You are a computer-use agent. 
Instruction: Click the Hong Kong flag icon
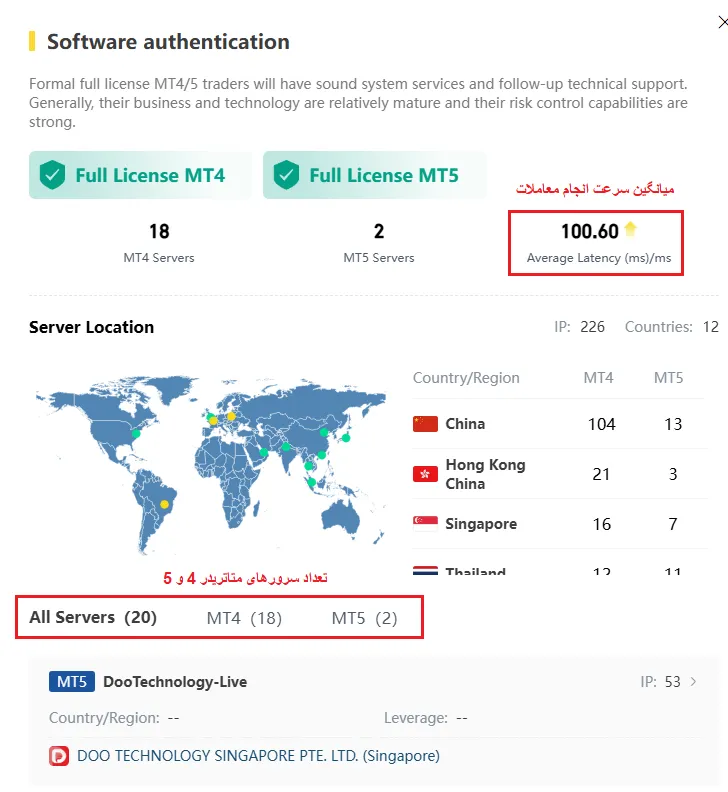(425, 474)
